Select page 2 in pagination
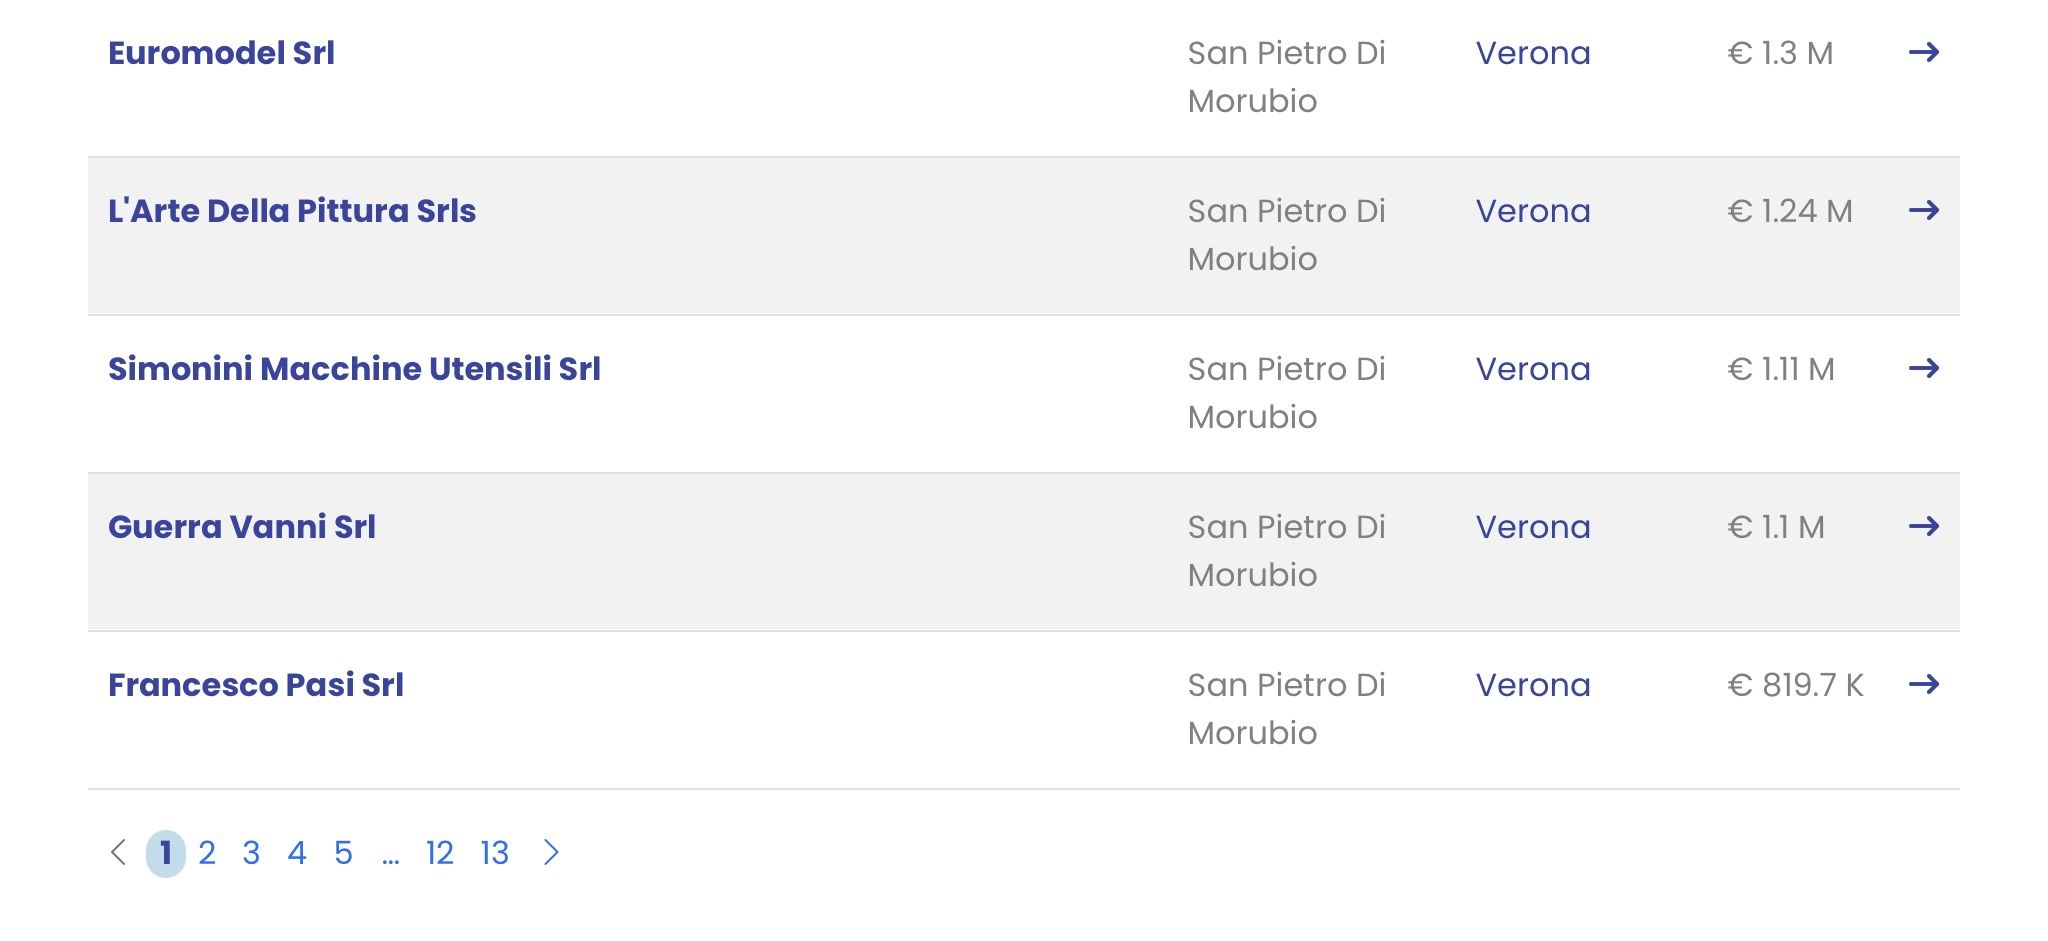The image size is (2048, 941). (207, 853)
